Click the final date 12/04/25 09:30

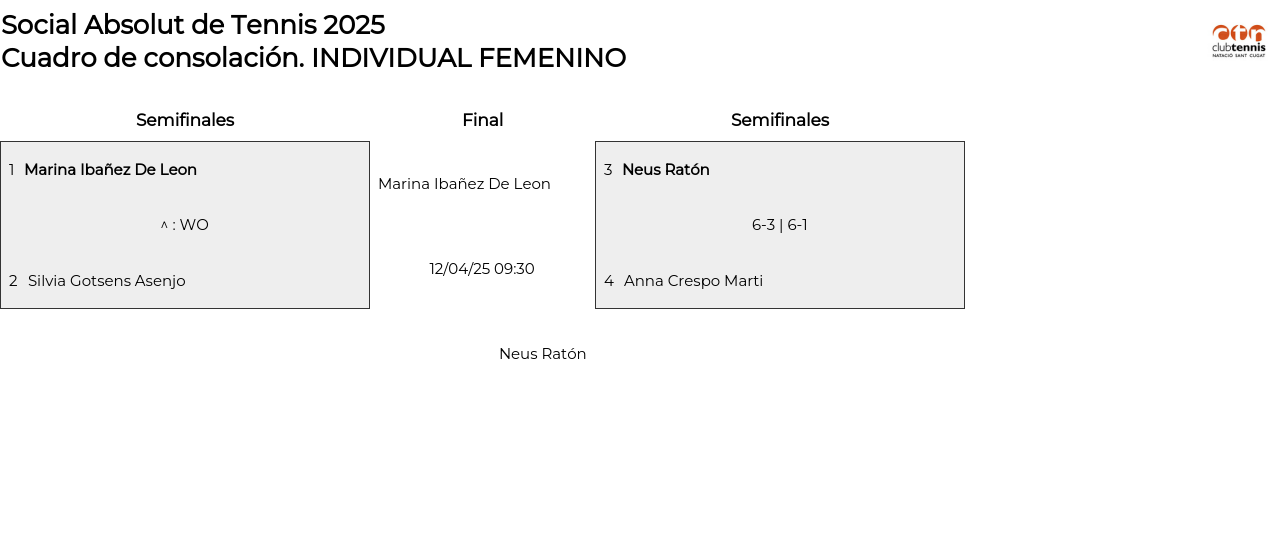482,269
